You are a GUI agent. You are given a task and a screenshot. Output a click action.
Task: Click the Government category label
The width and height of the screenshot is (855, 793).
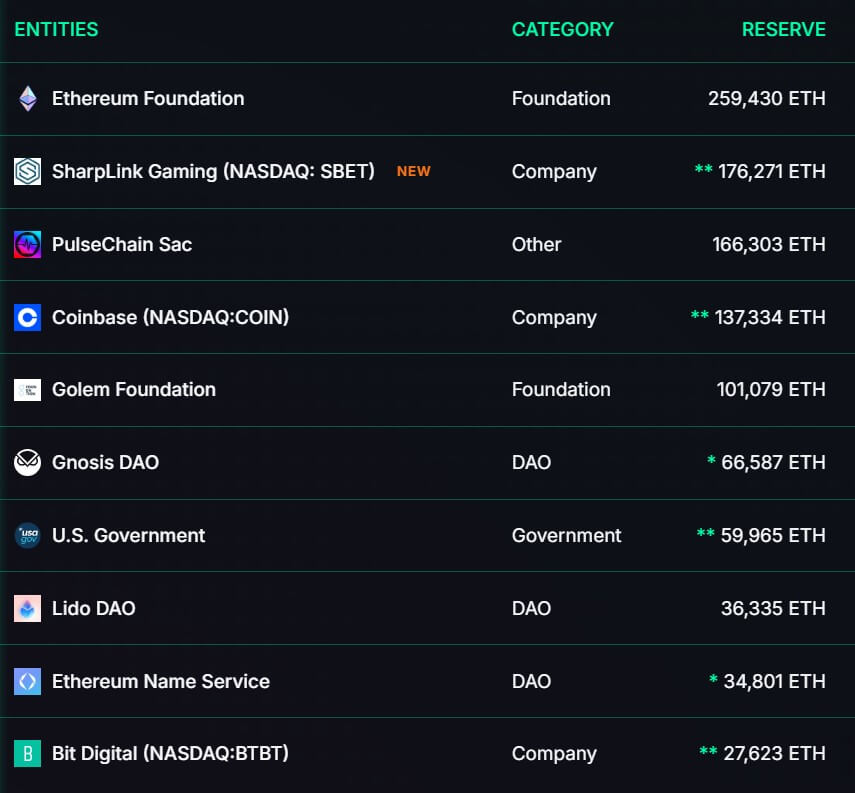[x=566, y=536]
